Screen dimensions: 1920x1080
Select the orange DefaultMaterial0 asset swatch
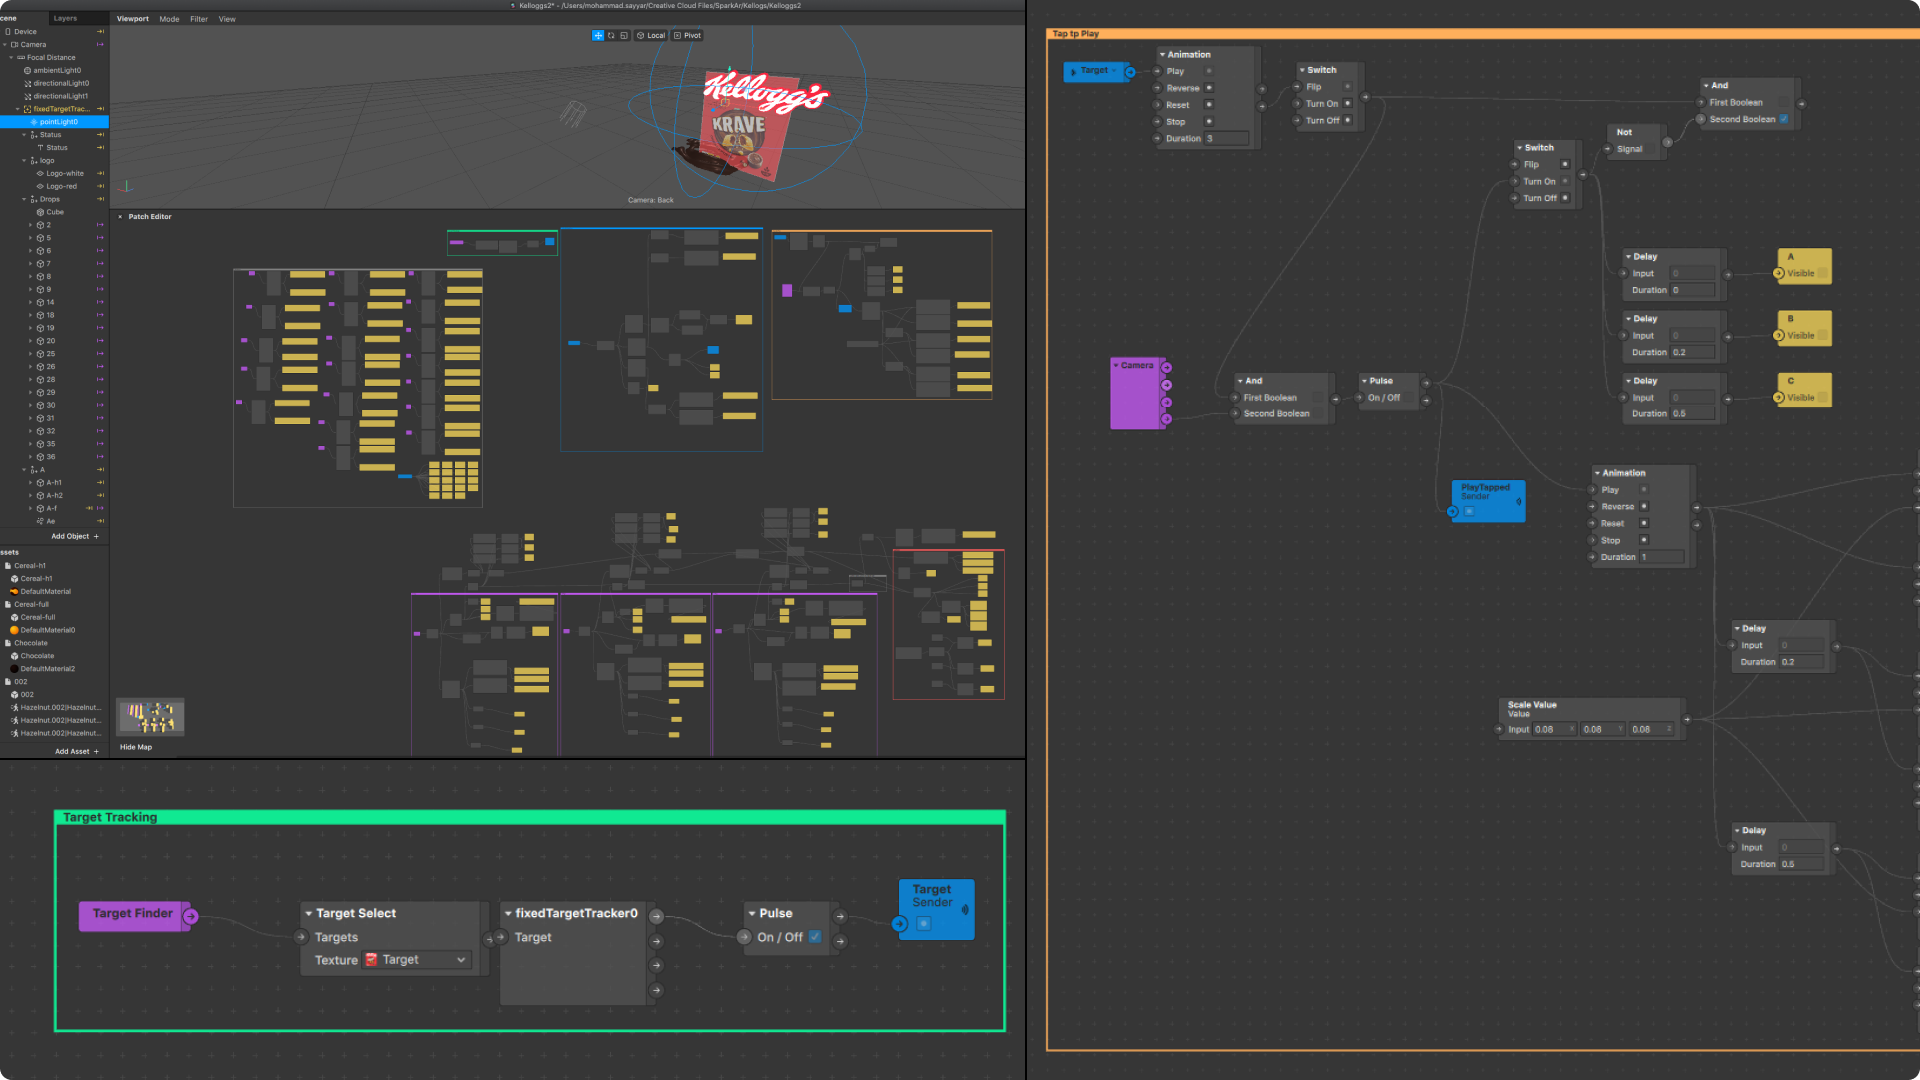(x=14, y=630)
